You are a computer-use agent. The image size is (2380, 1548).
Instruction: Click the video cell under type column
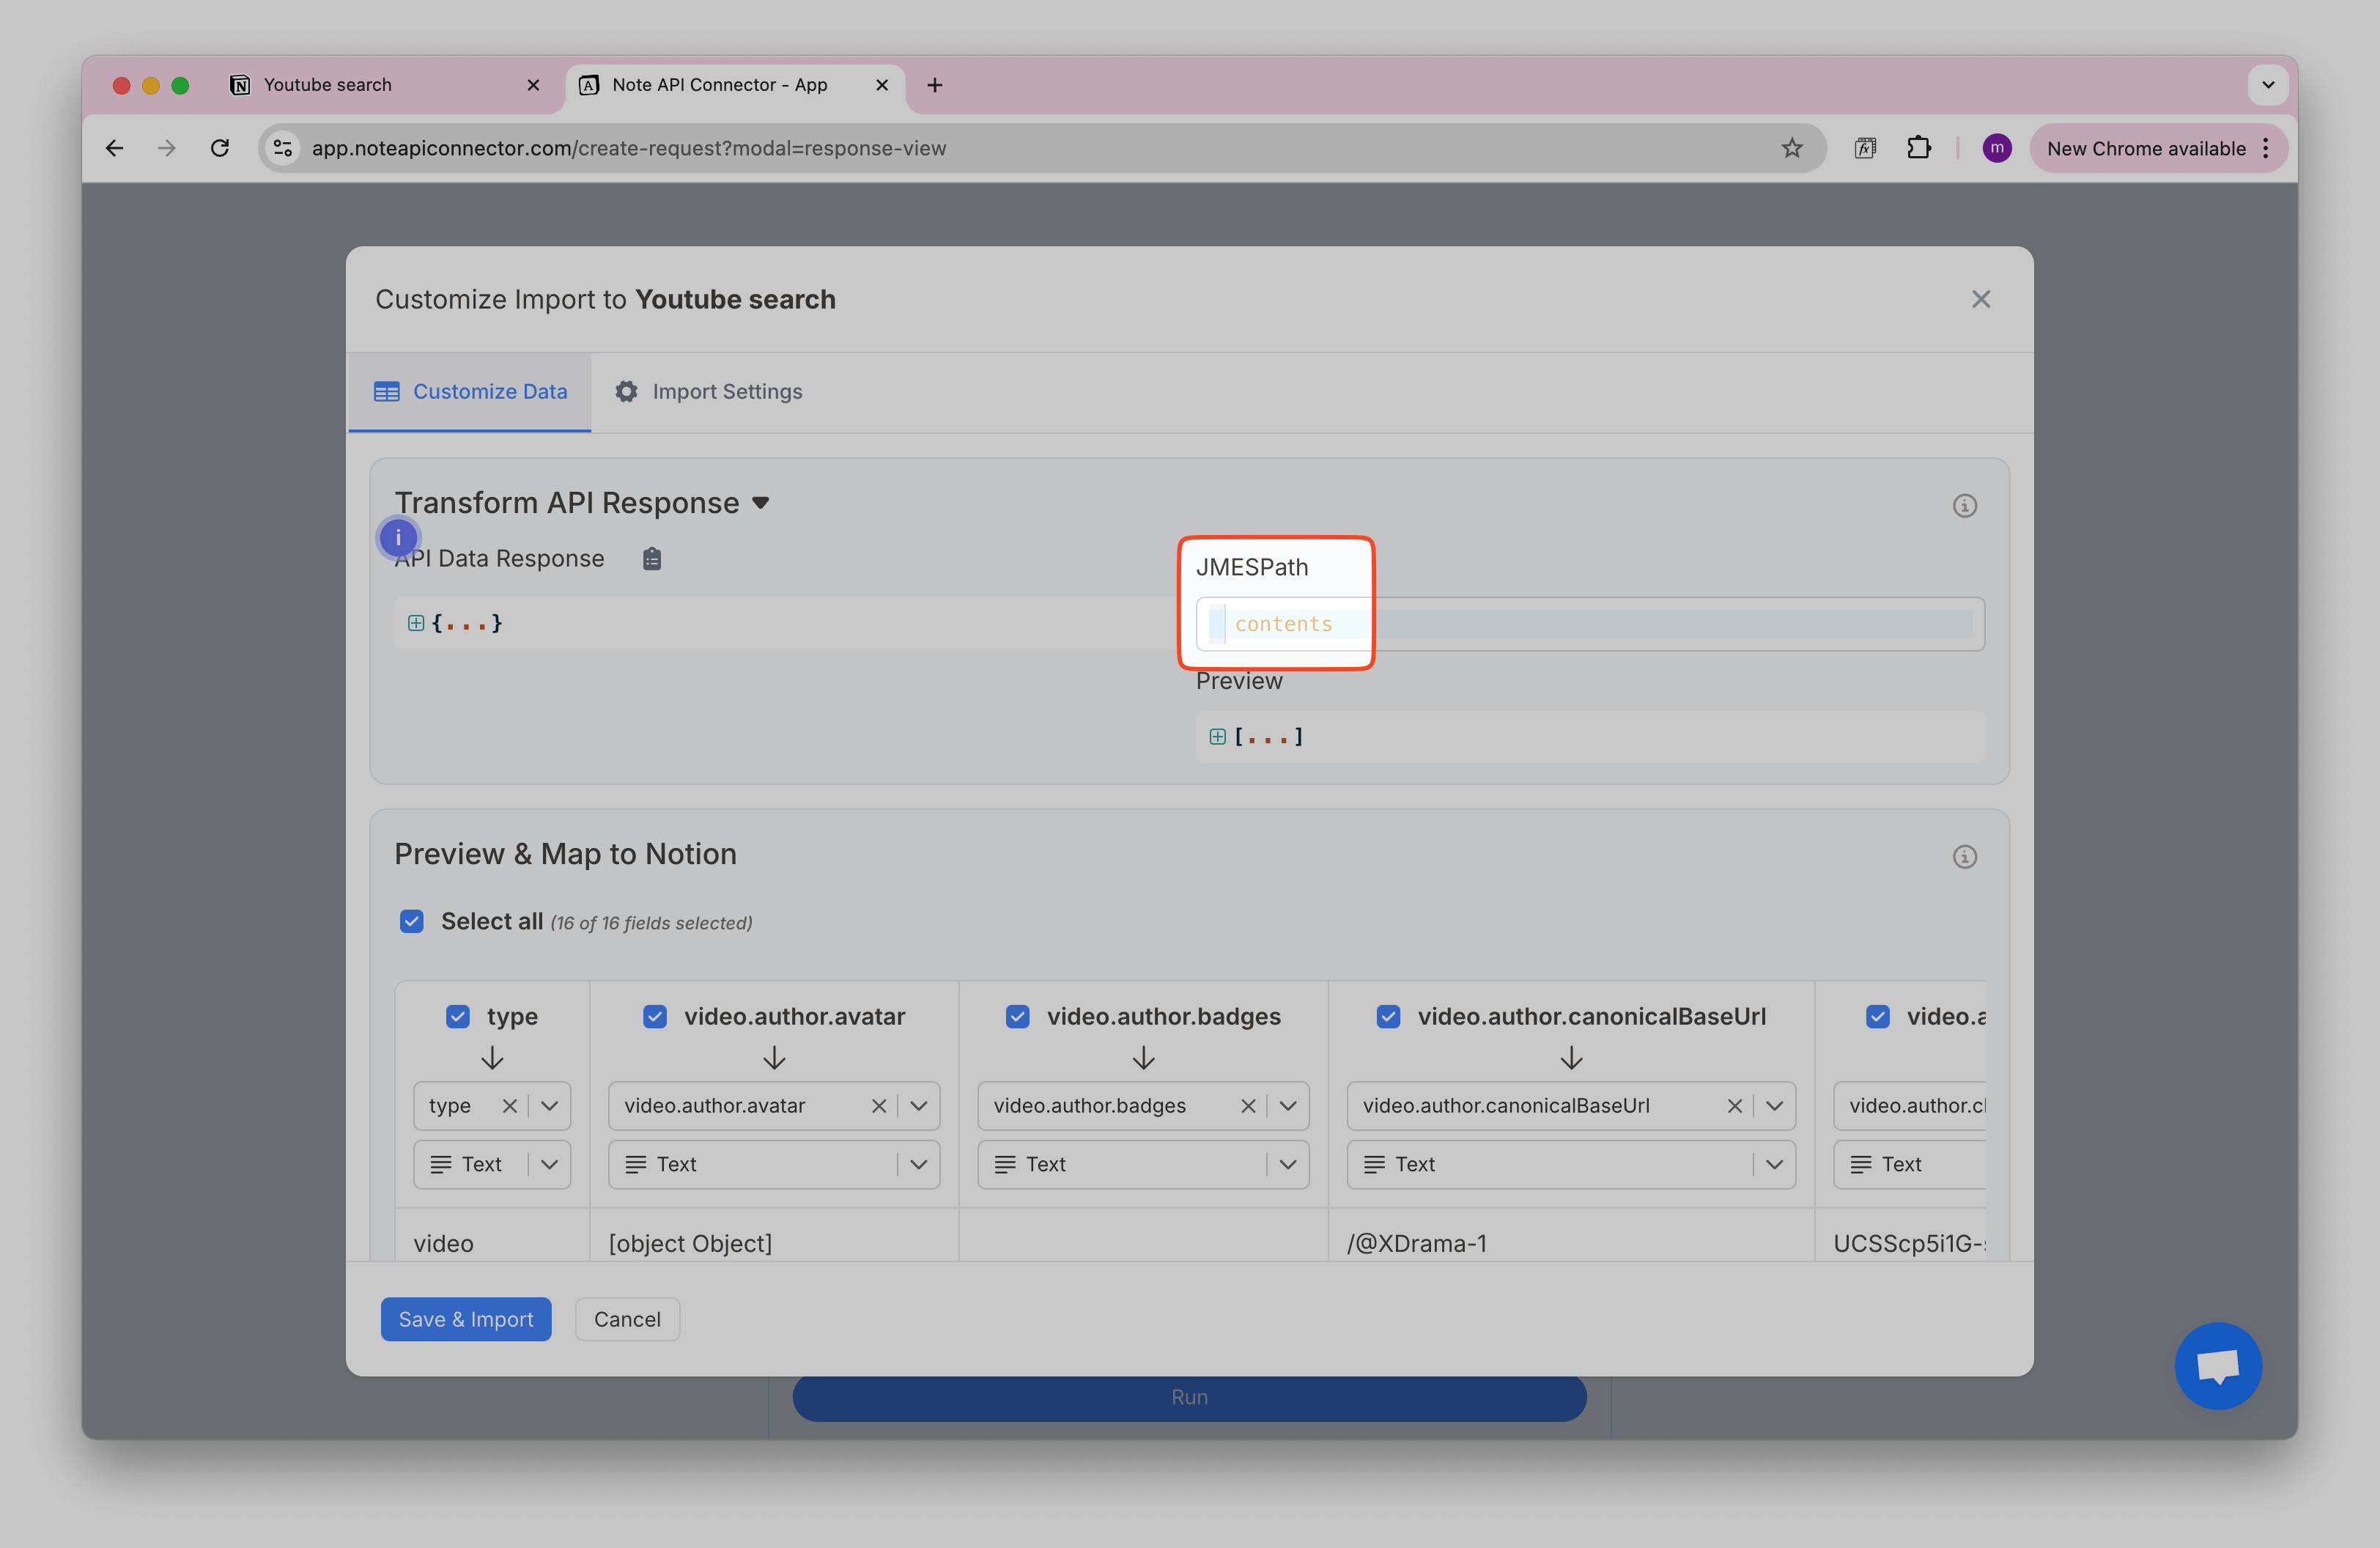[443, 1243]
